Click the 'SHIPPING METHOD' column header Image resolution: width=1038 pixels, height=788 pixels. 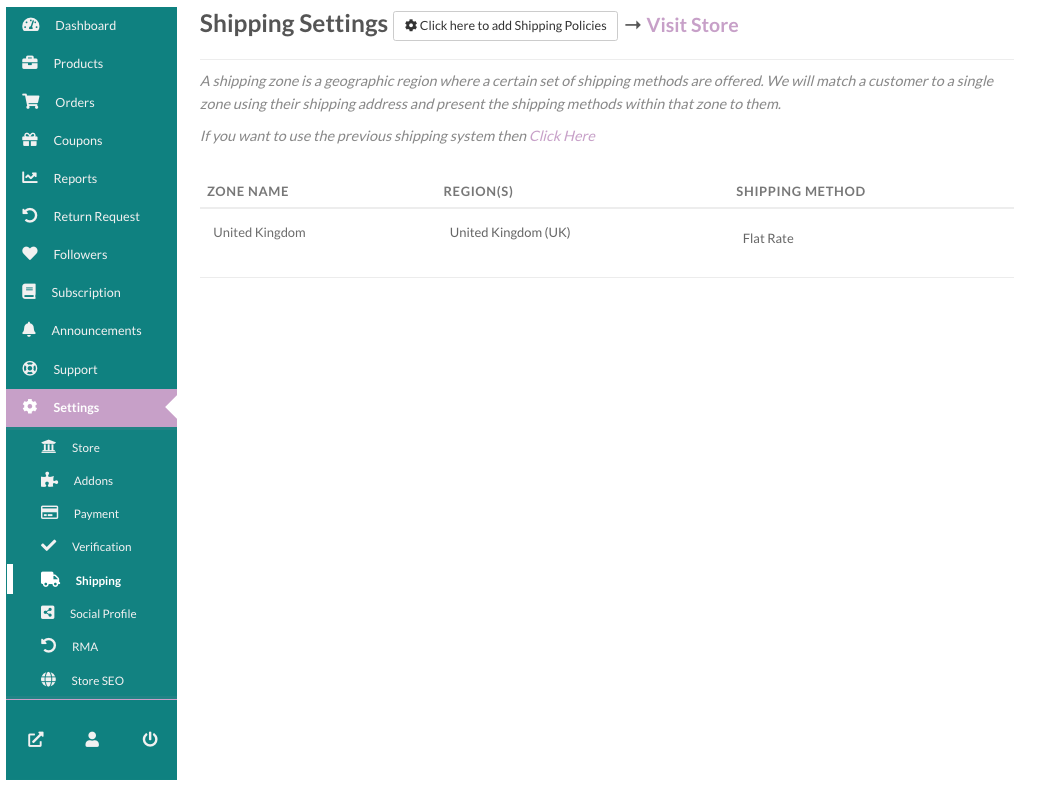coord(800,191)
